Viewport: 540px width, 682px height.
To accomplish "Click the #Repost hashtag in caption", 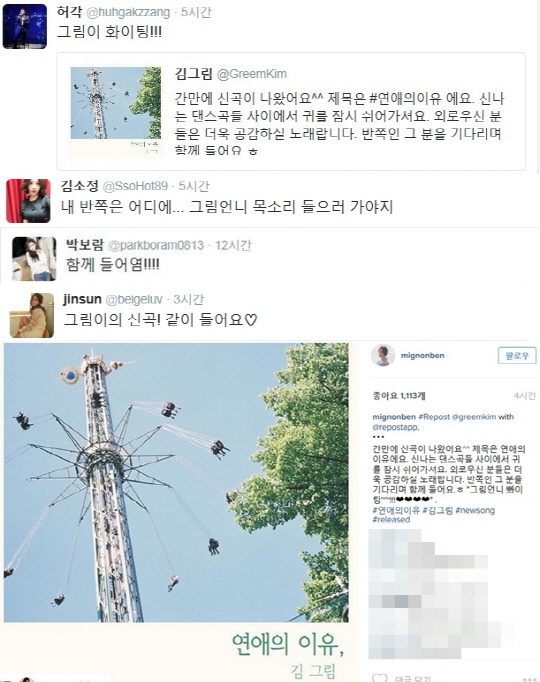I will (434, 417).
